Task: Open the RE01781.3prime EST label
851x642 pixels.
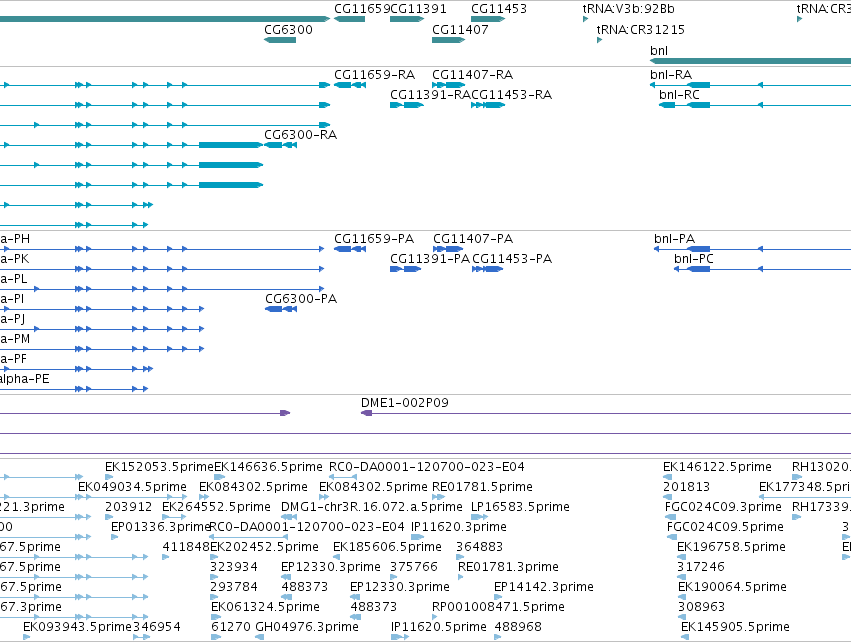Action: (x=508, y=567)
